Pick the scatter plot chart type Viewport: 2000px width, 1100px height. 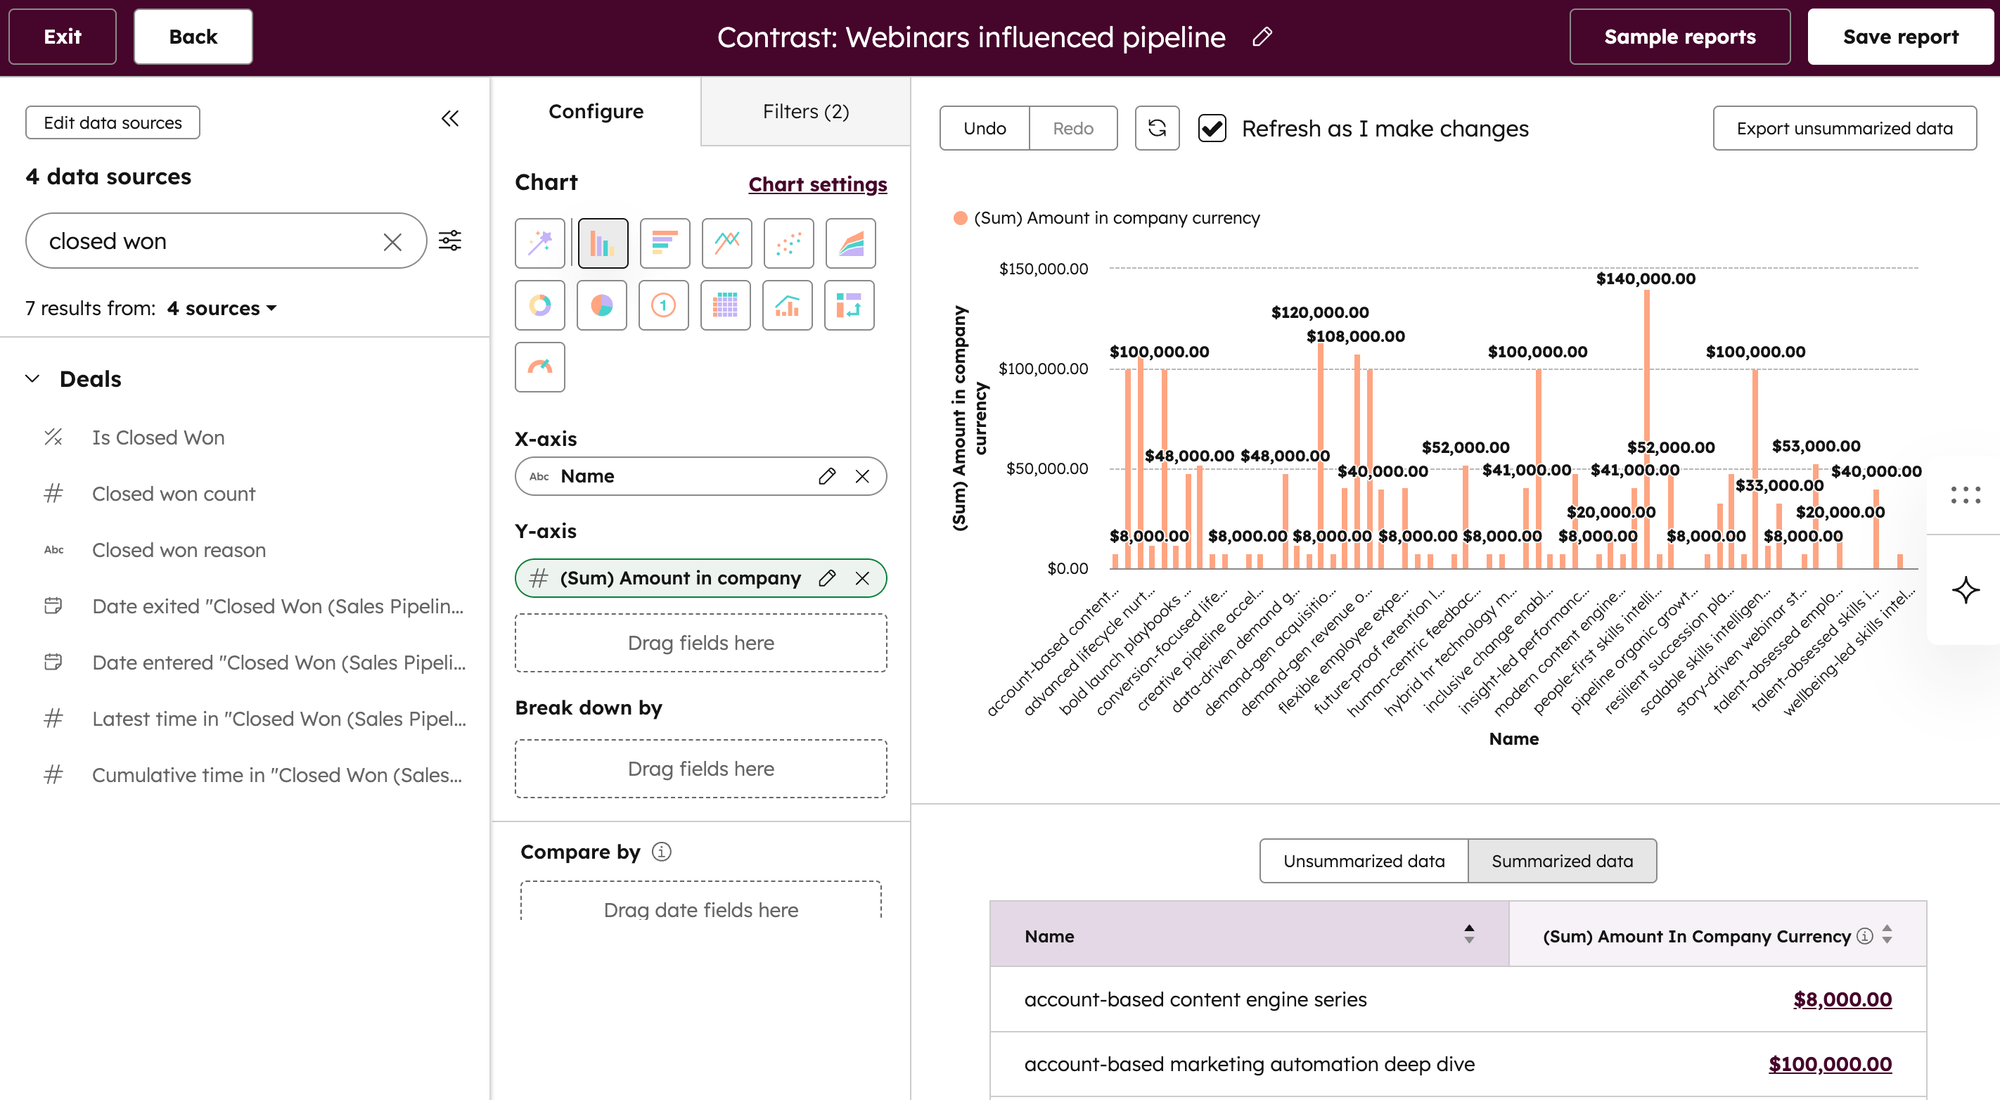coord(788,243)
